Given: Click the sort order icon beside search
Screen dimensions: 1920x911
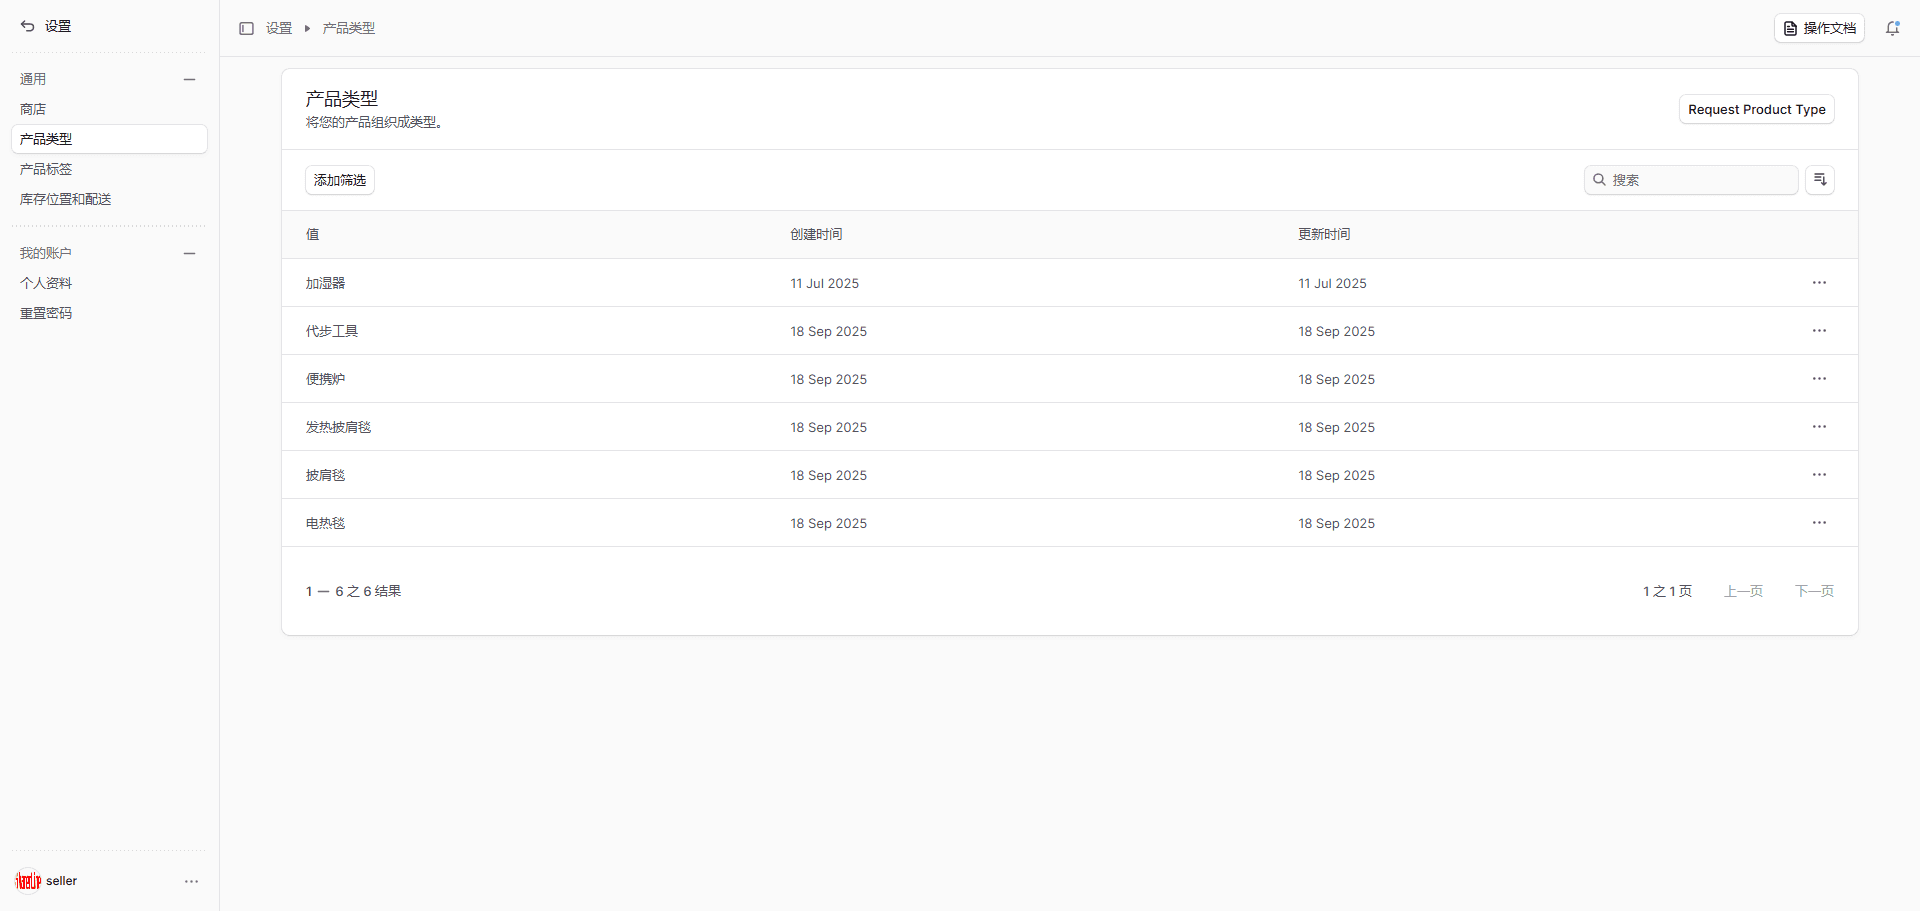Looking at the screenshot, I should click(x=1820, y=180).
